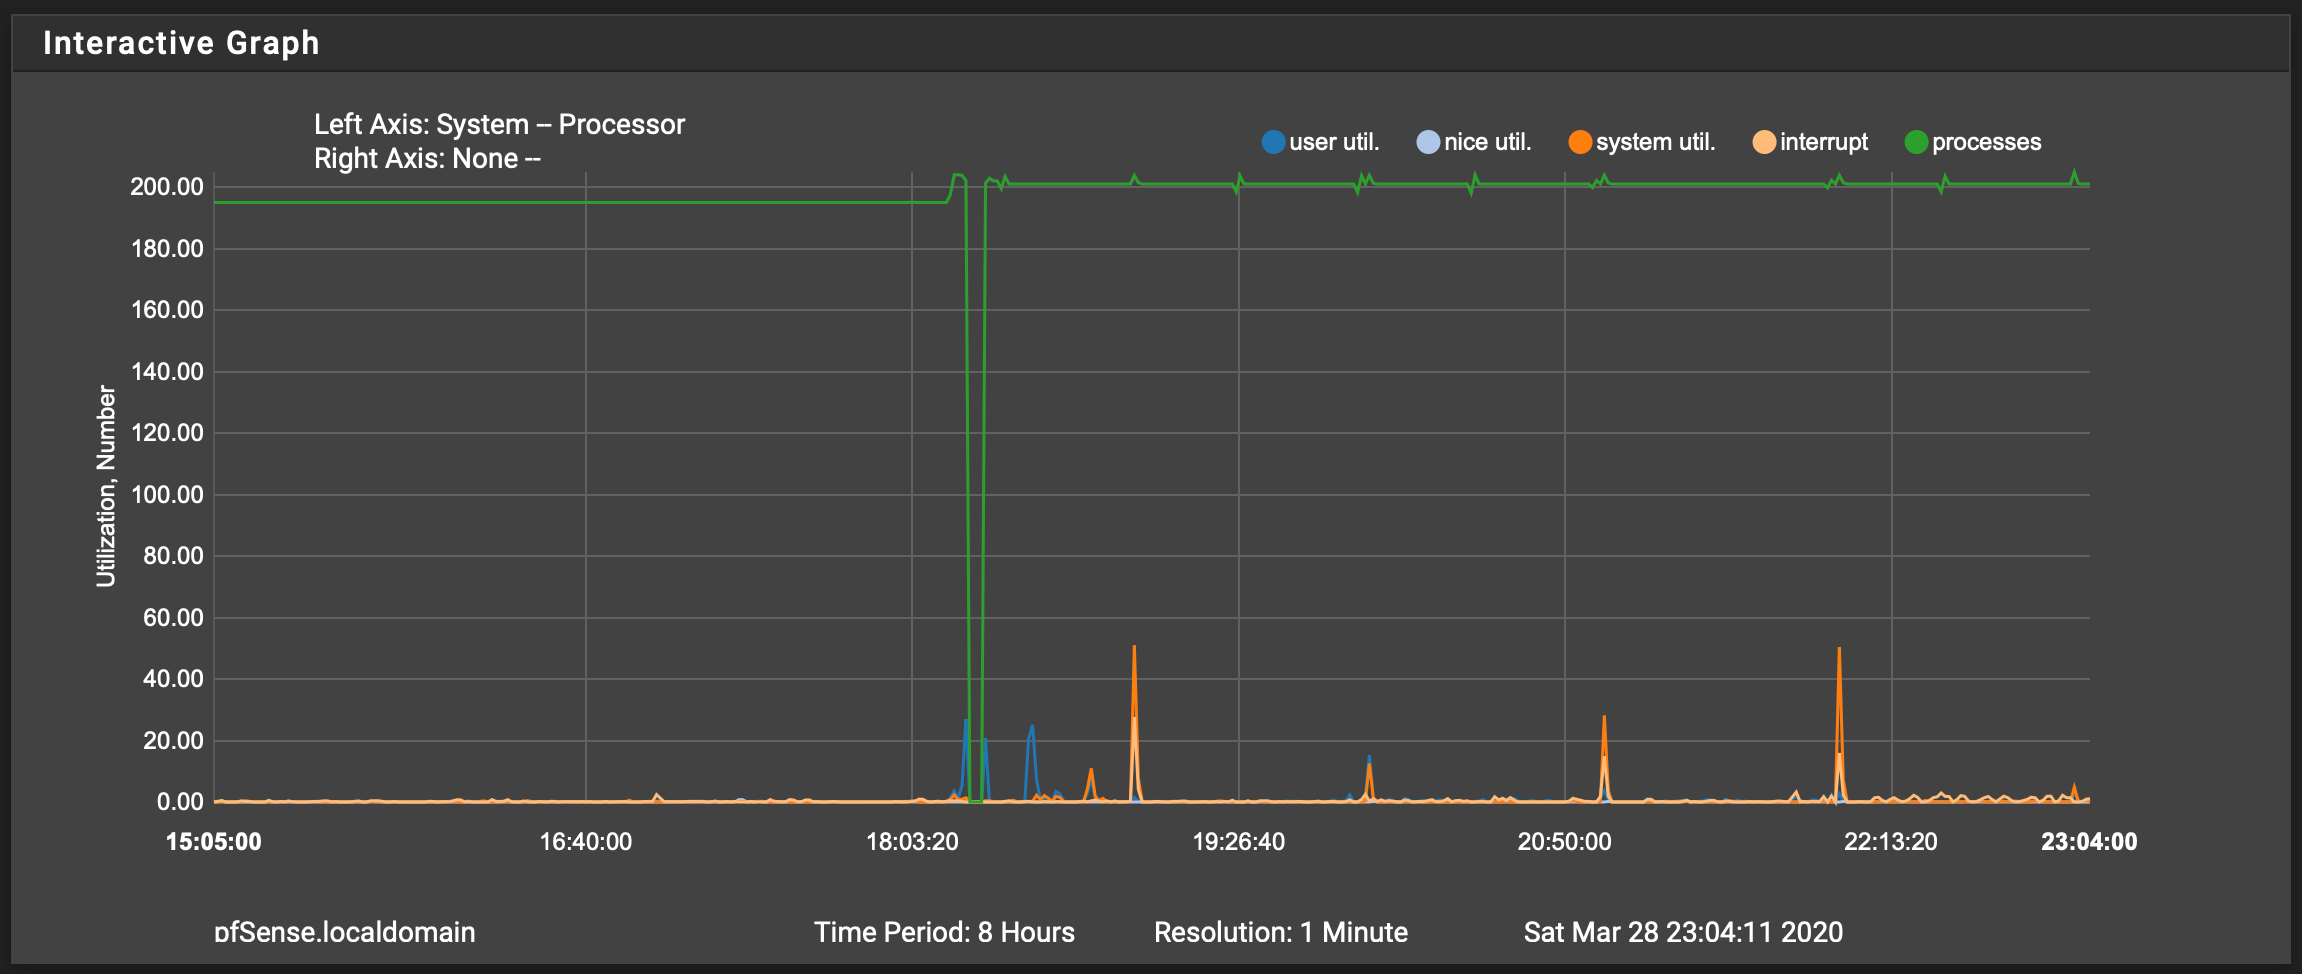Click the Left Axis: System – Processor title

click(x=499, y=124)
